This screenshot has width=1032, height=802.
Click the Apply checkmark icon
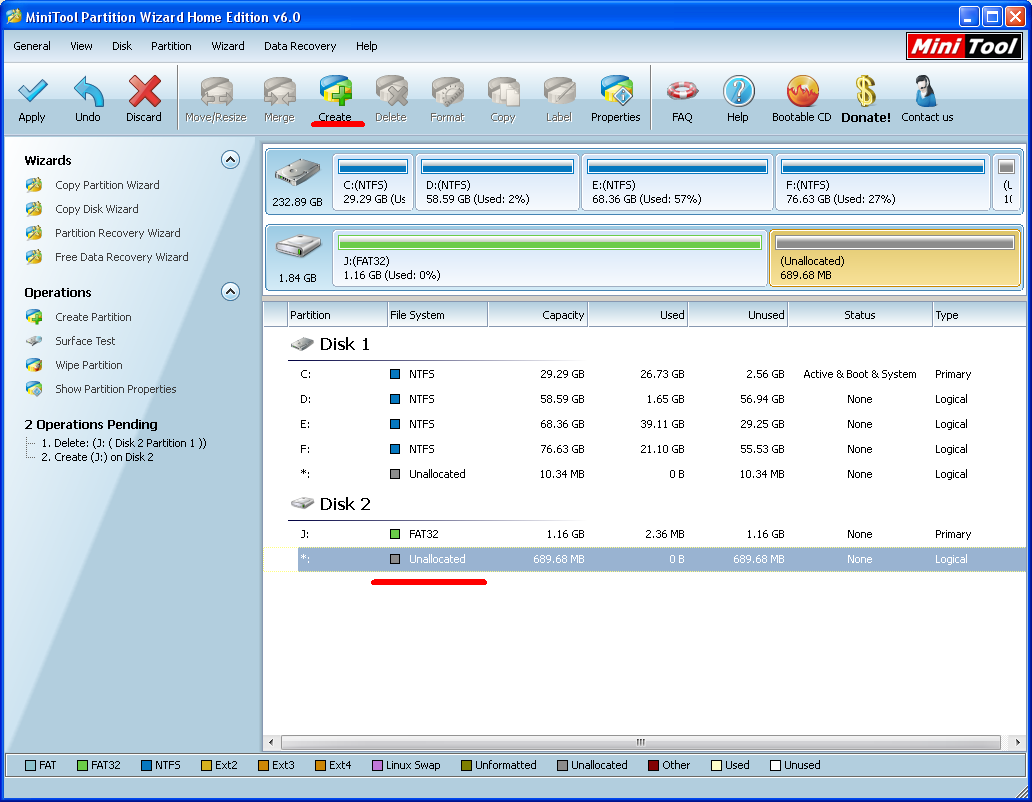tap(32, 93)
